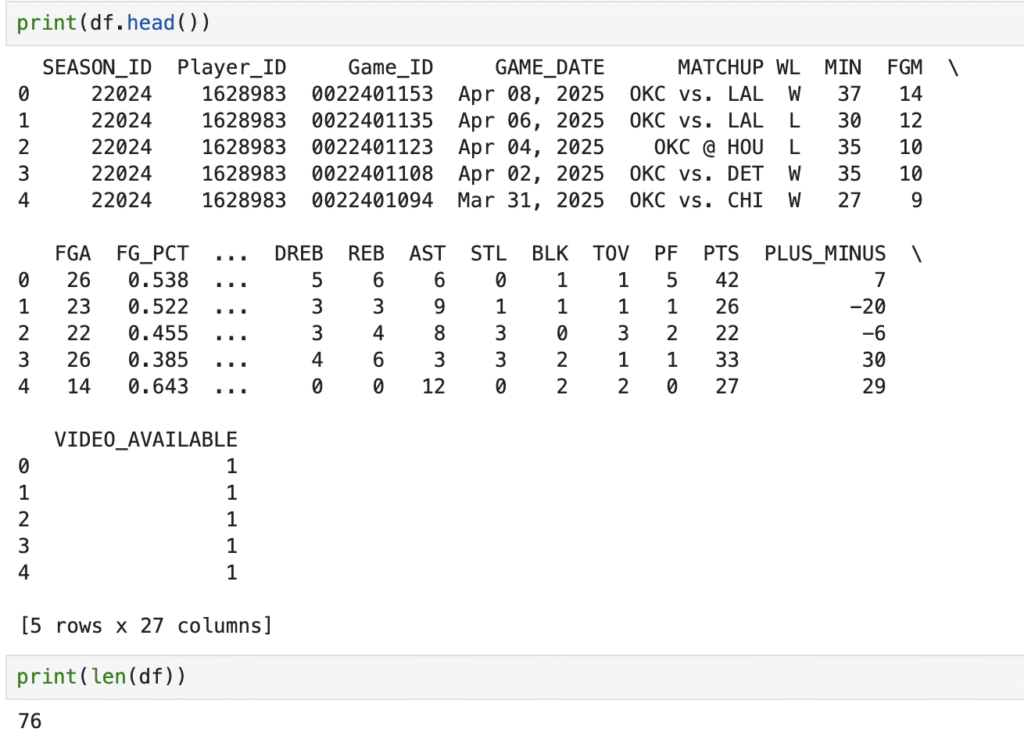
Task: Click the REB column header
Action: [x=366, y=253]
